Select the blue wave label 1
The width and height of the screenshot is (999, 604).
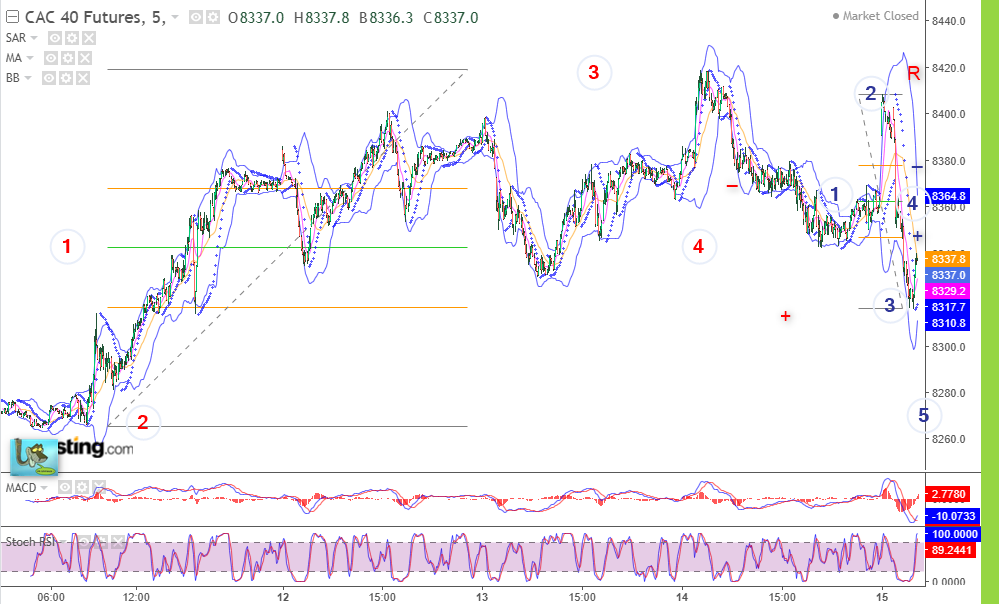(835, 194)
